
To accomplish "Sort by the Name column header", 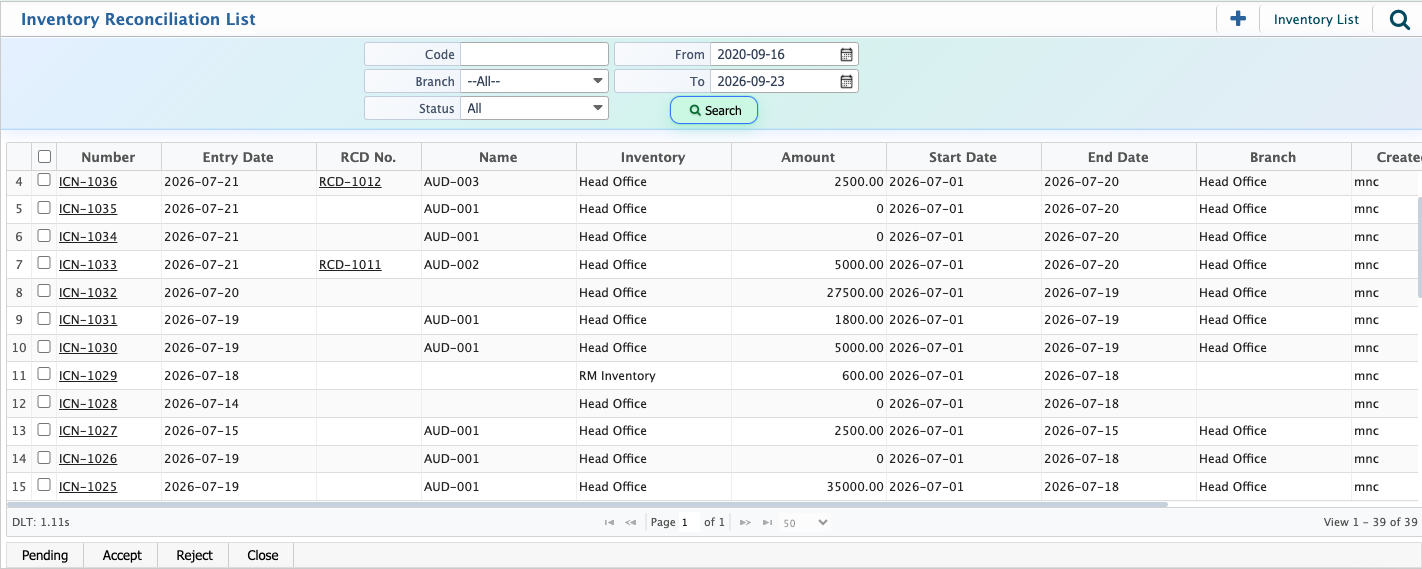I will click(498, 157).
